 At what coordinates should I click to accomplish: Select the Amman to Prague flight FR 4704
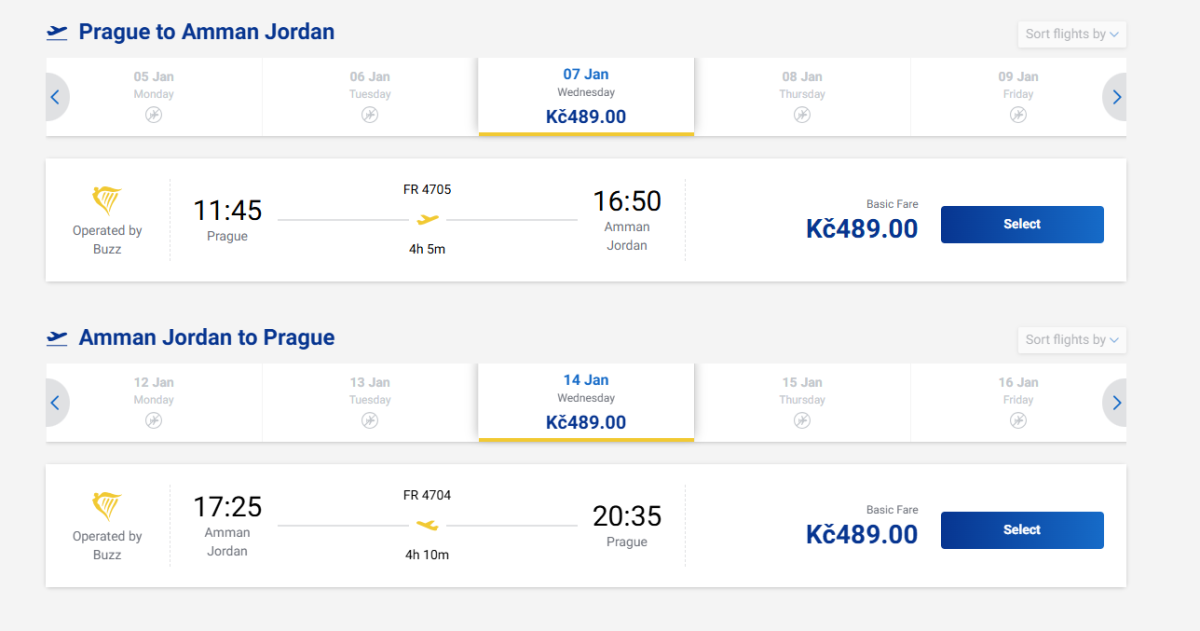[1022, 531]
